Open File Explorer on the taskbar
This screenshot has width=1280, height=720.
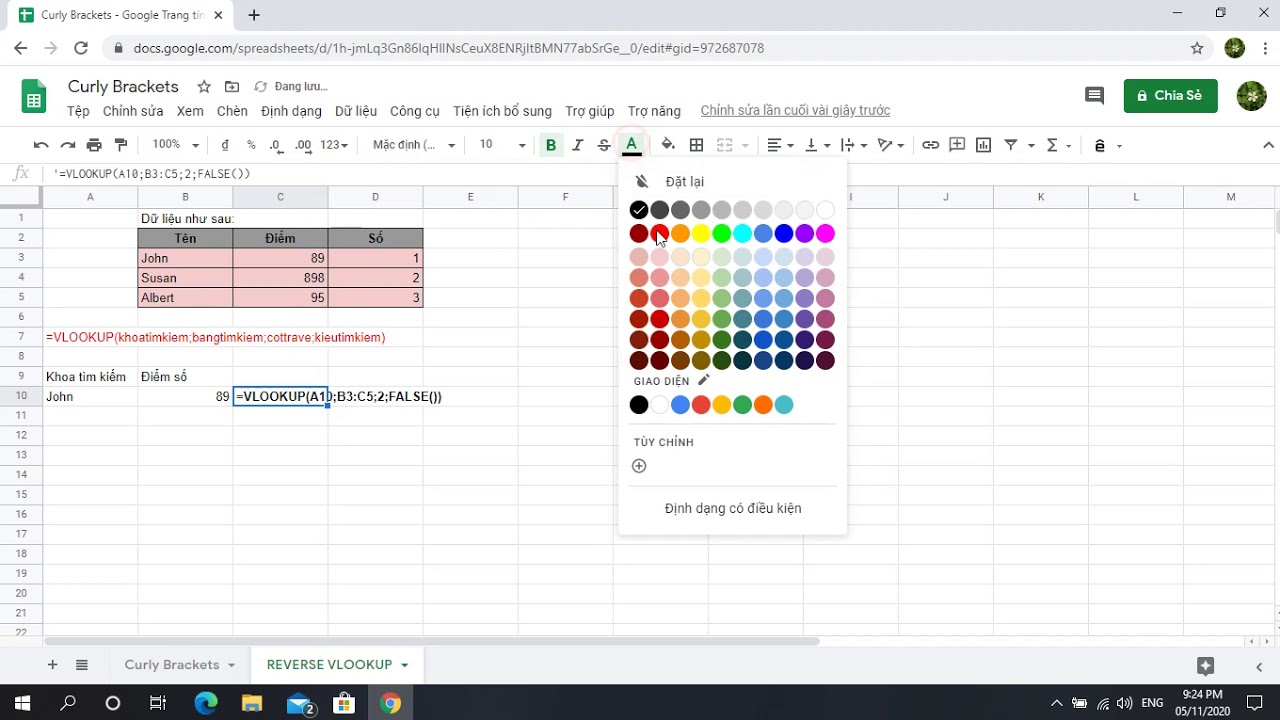[x=250, y=703]
